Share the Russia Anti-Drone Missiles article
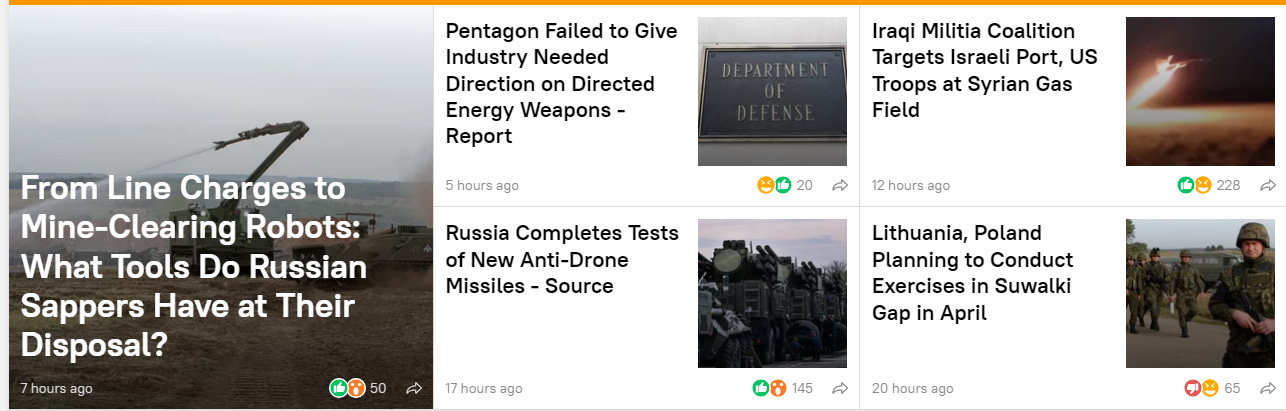 pyautogui.click(x=840, y=388)
